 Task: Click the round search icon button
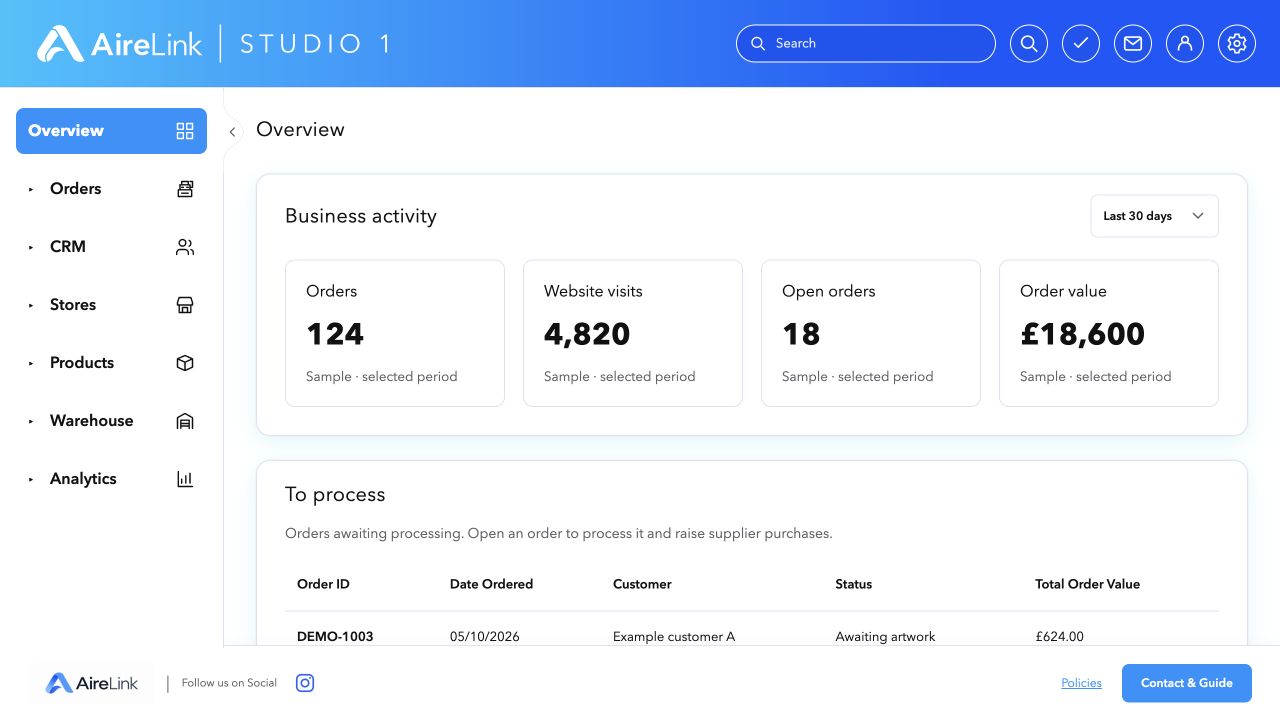pyautogui.click(x=1029, y=44)
